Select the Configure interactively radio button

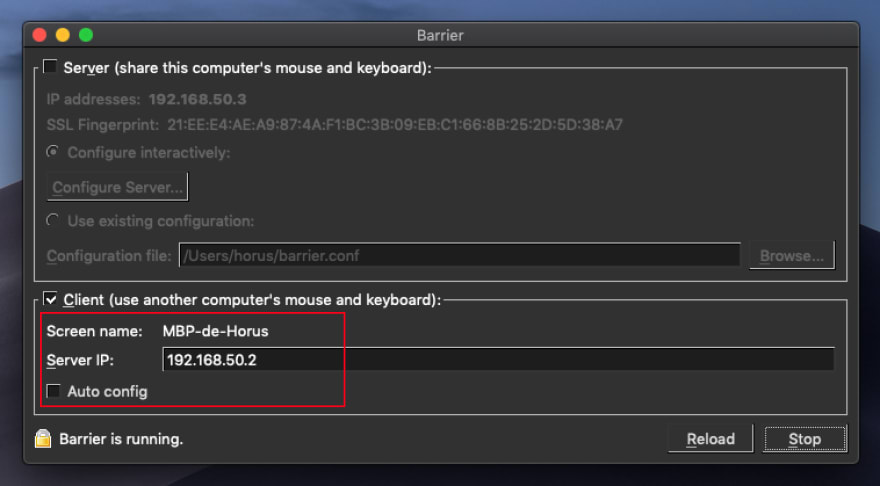tap(53, 153)
